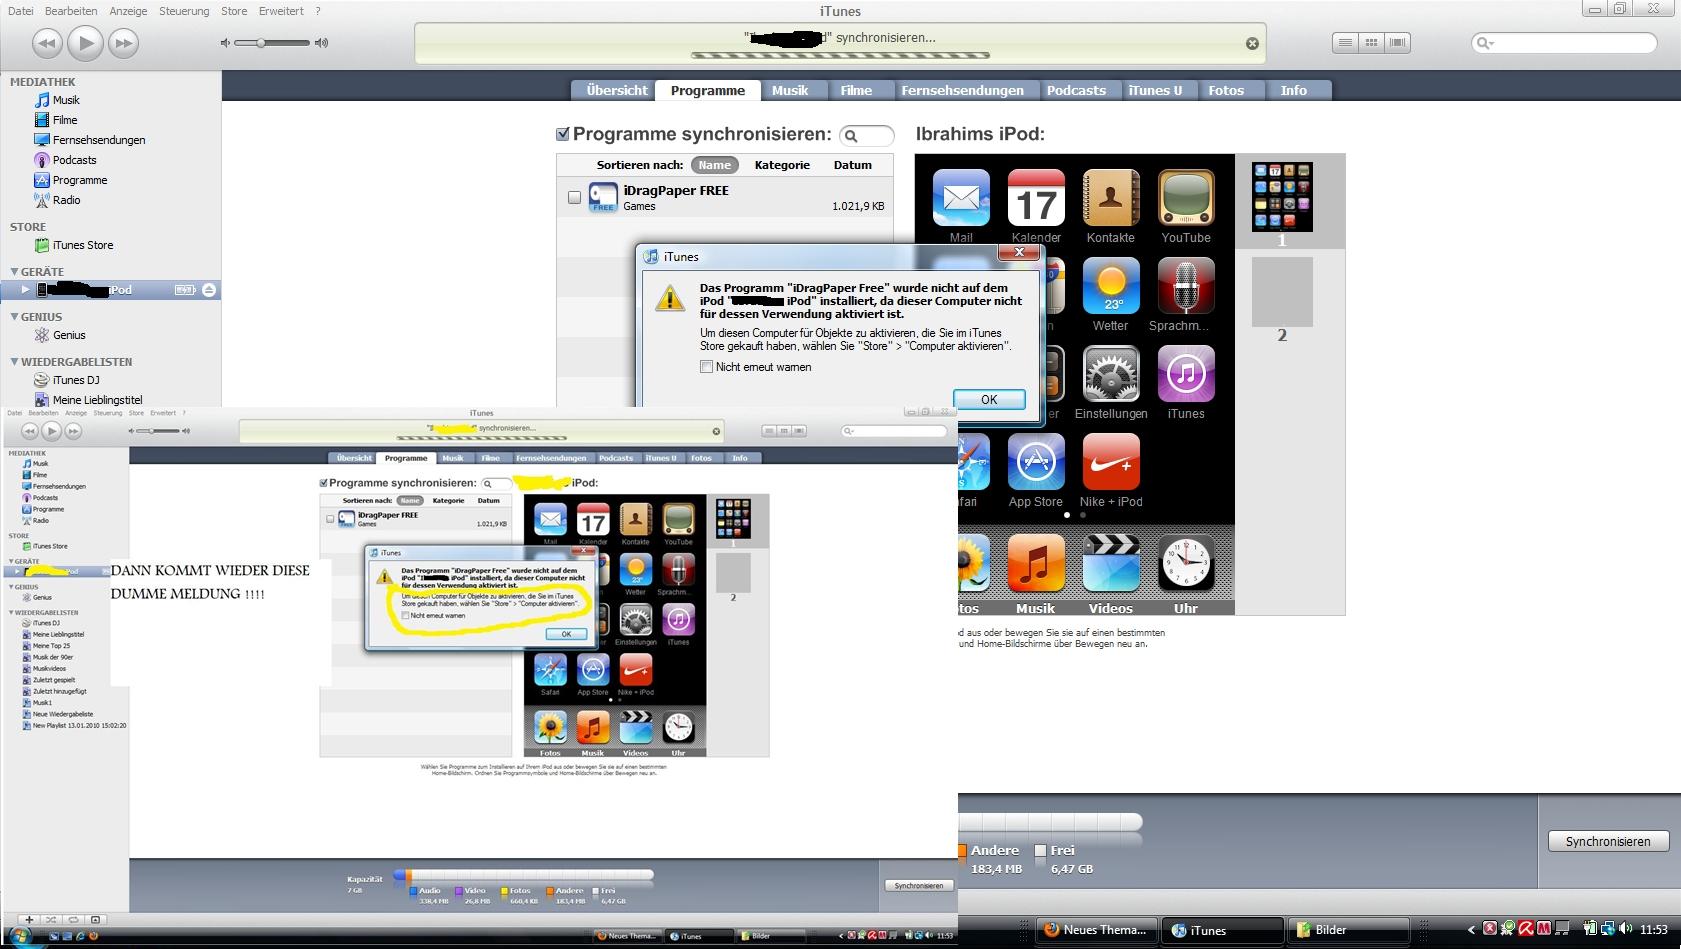Select the App Store icon

(x=1036, y=462)
